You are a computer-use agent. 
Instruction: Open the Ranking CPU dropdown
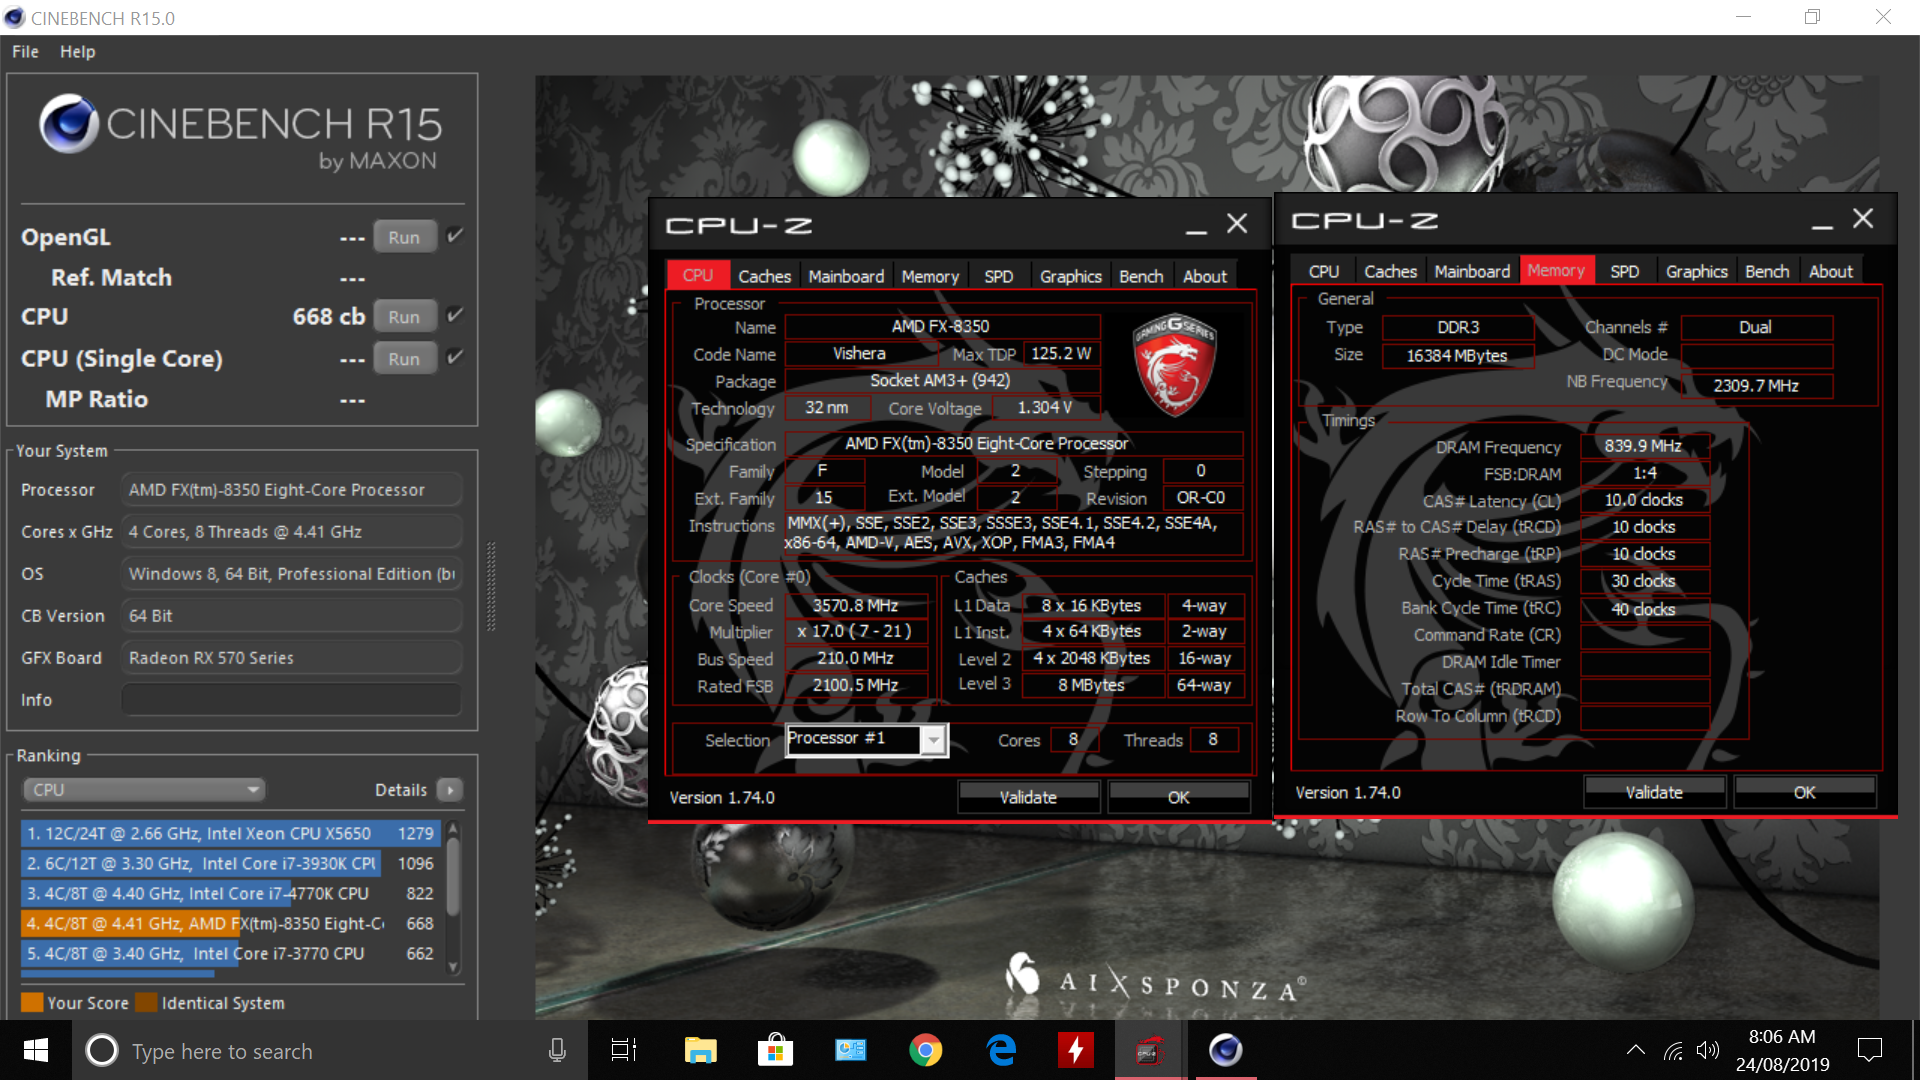click(144, 790)
